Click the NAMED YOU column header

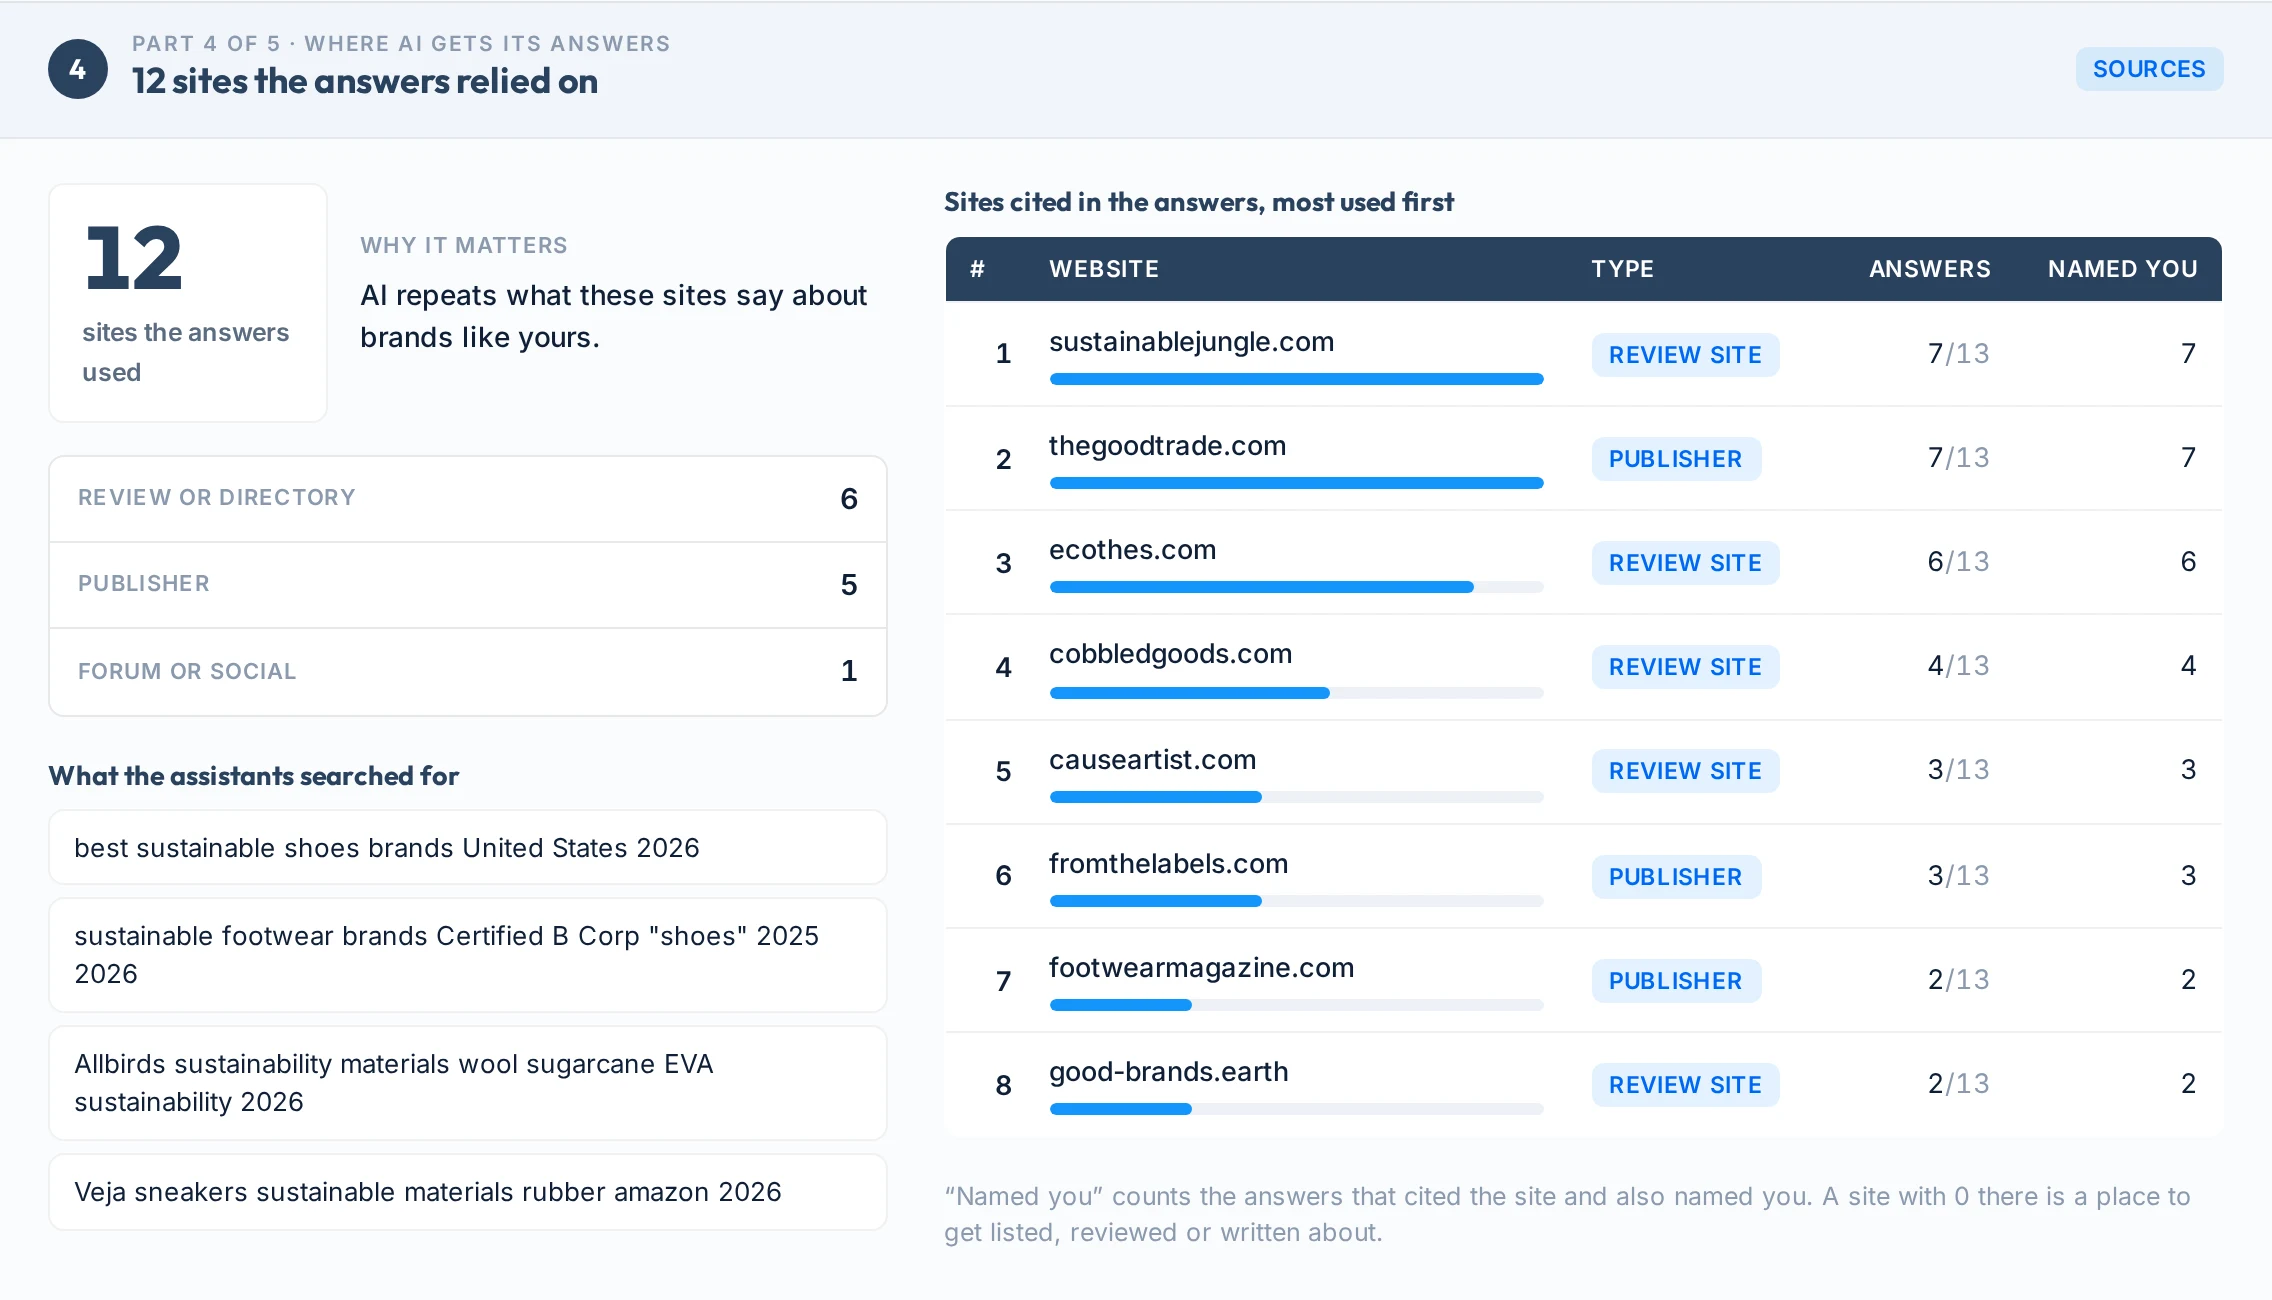2122,269
